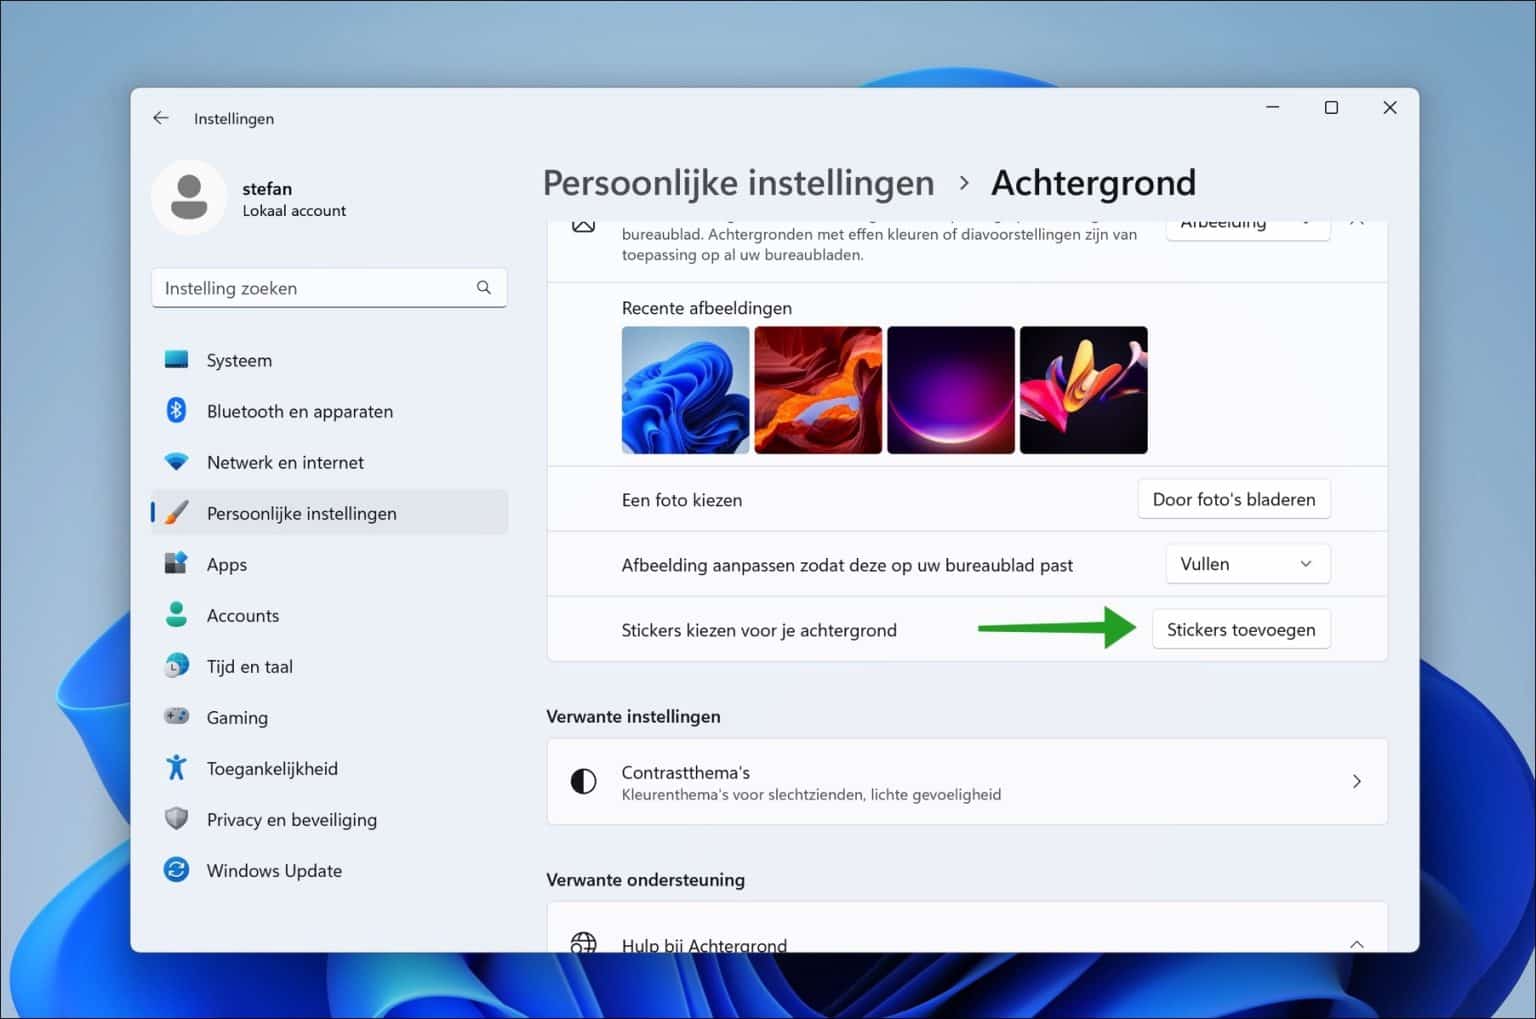Click the stefan user profile avatar
The height and width of the screenshot is (1019, 1536).
189,197
